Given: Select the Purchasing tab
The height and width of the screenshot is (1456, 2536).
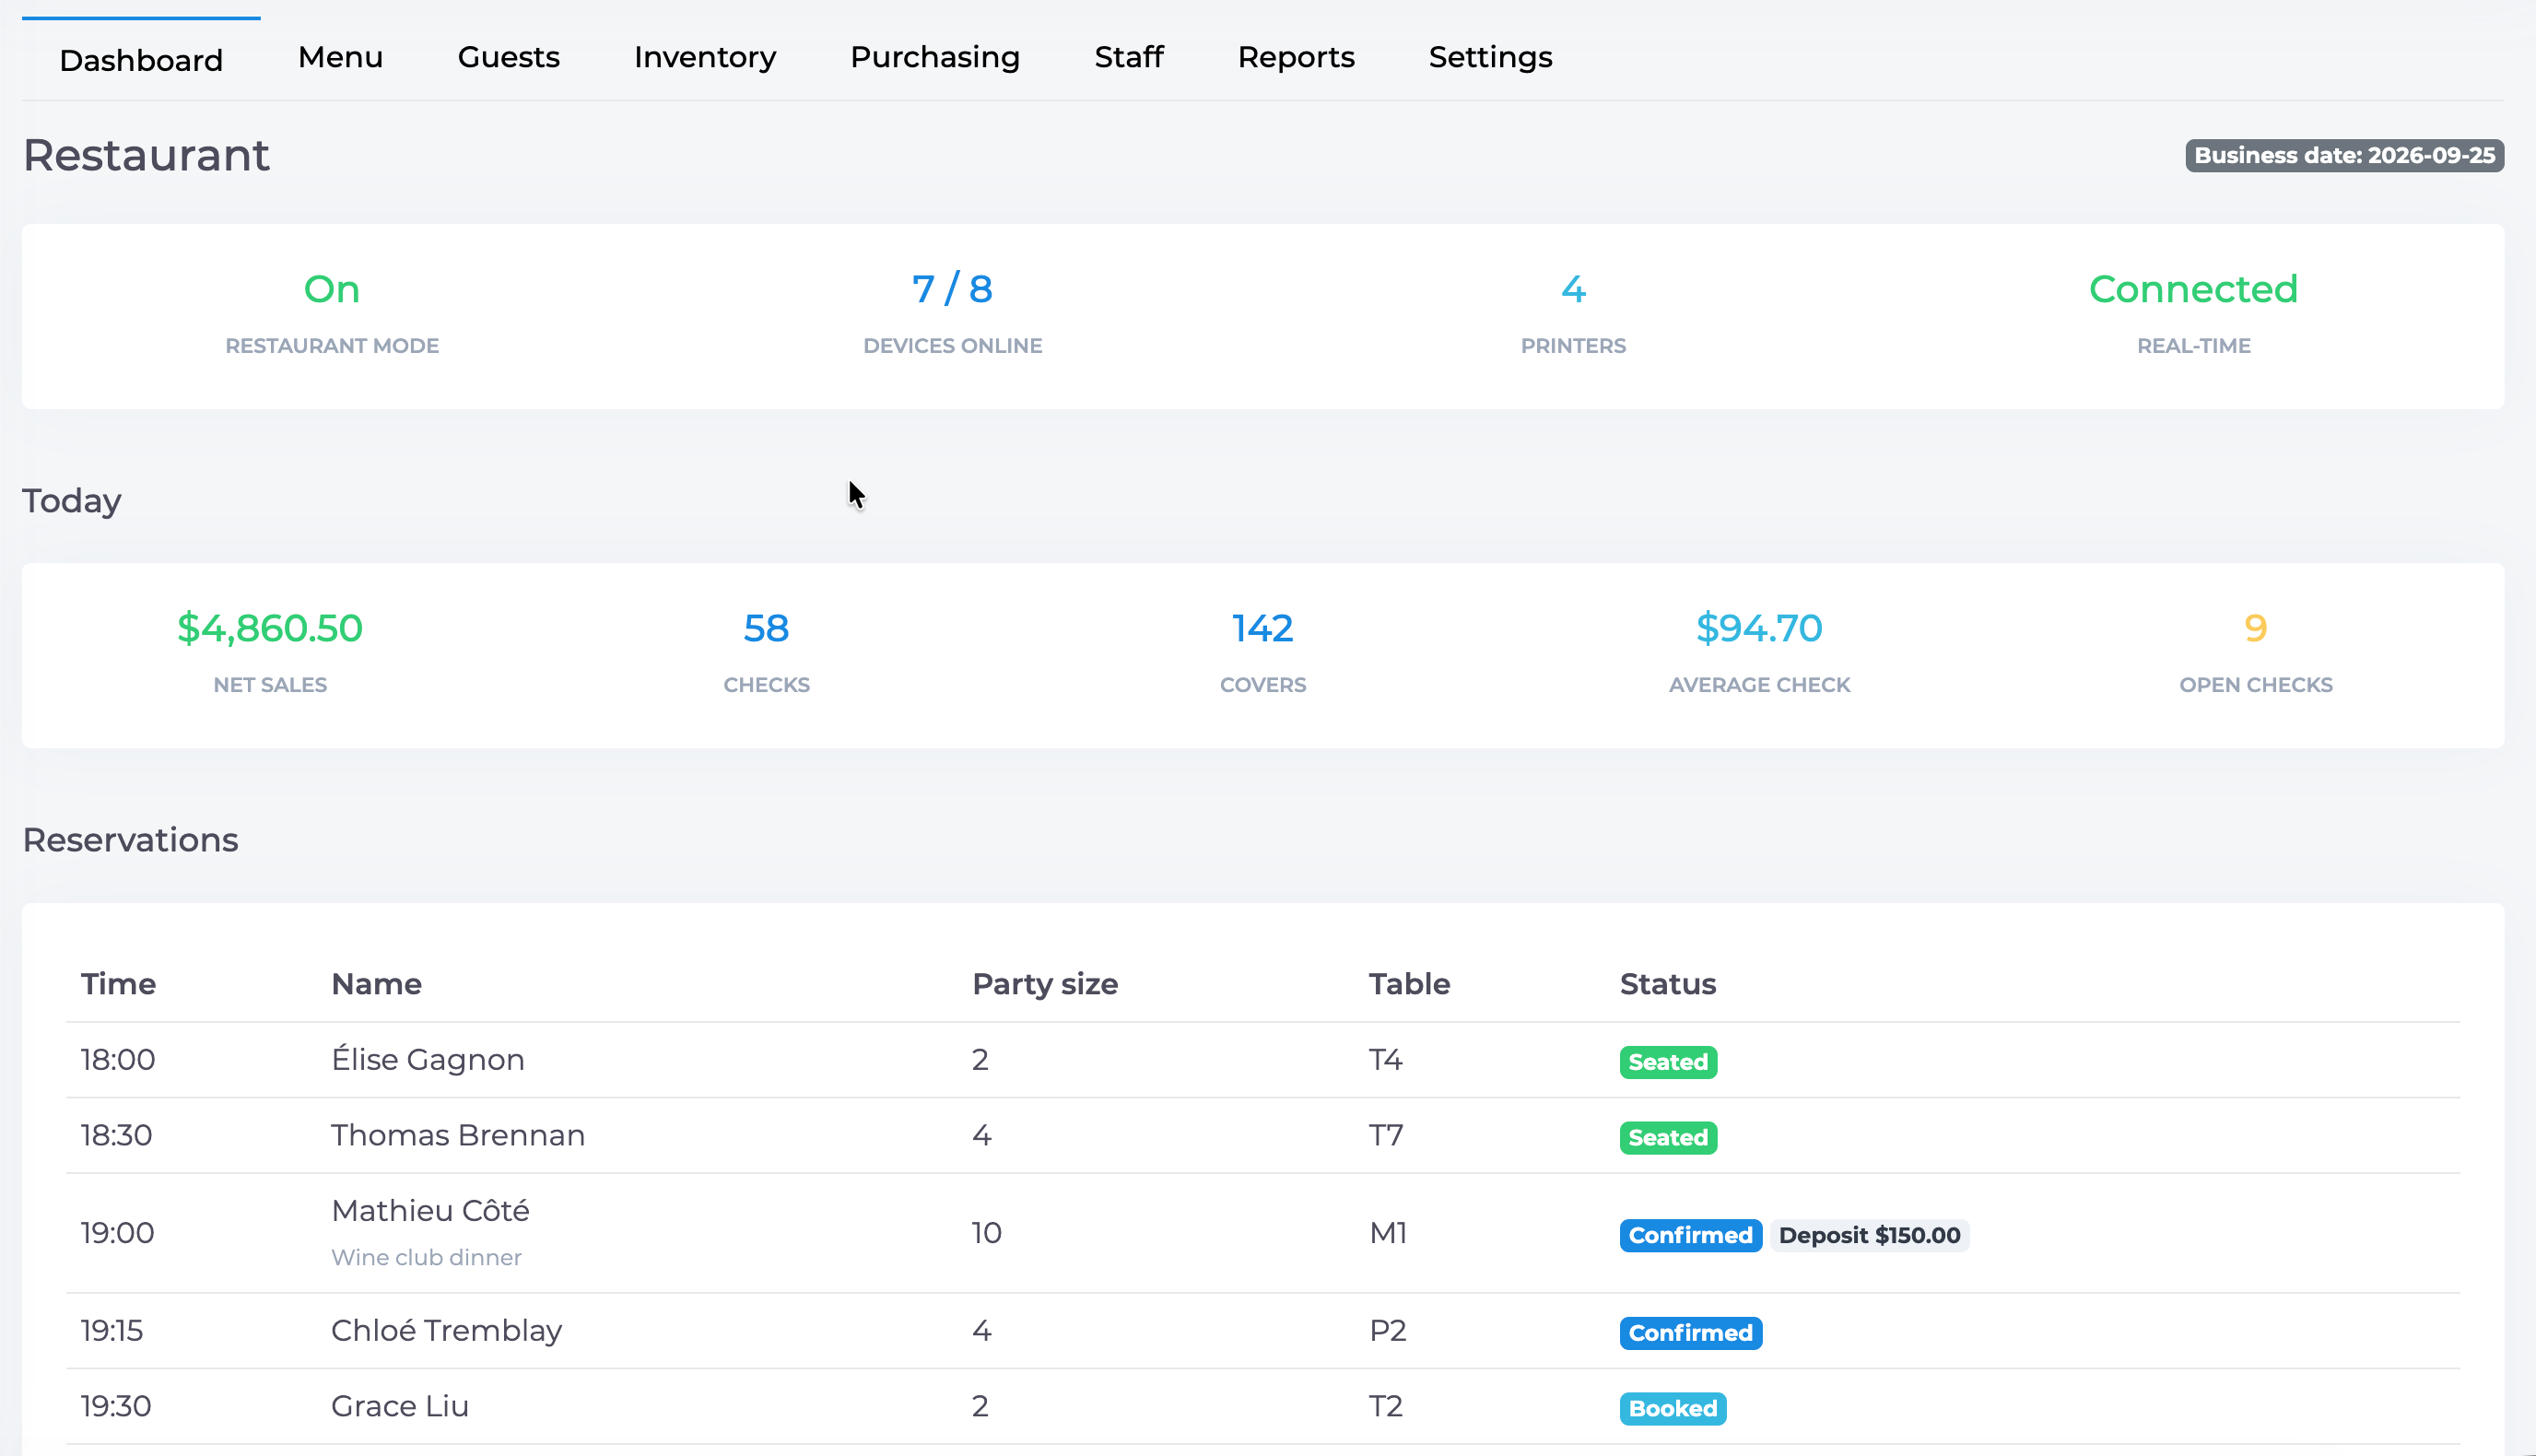Looking at the screenshot, I should (x=935, y=57).
